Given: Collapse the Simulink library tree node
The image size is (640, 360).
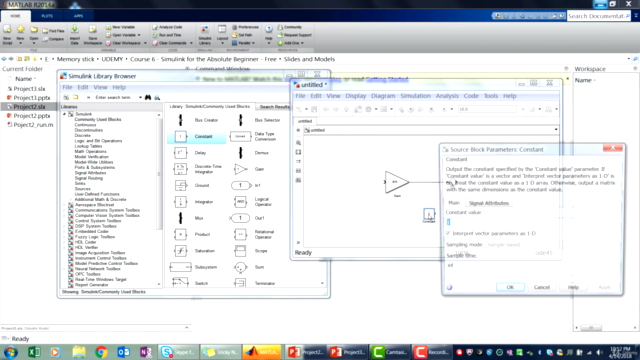Looking at the screenshot, I should coord(64,114).
